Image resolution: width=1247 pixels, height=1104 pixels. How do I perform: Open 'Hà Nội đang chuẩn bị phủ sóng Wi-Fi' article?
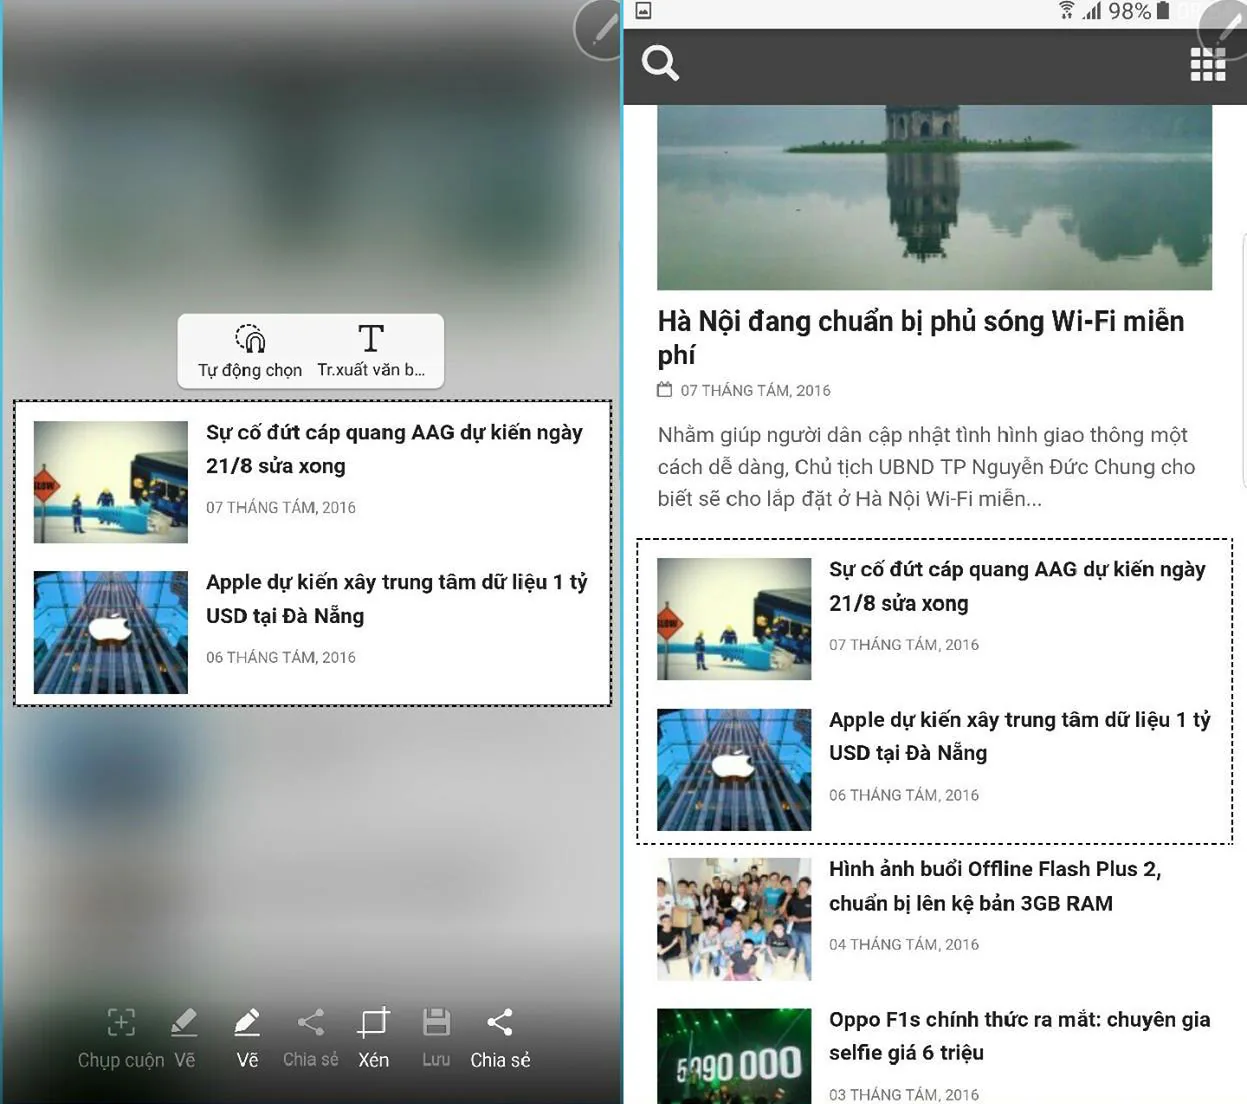(x=921, y=338)
